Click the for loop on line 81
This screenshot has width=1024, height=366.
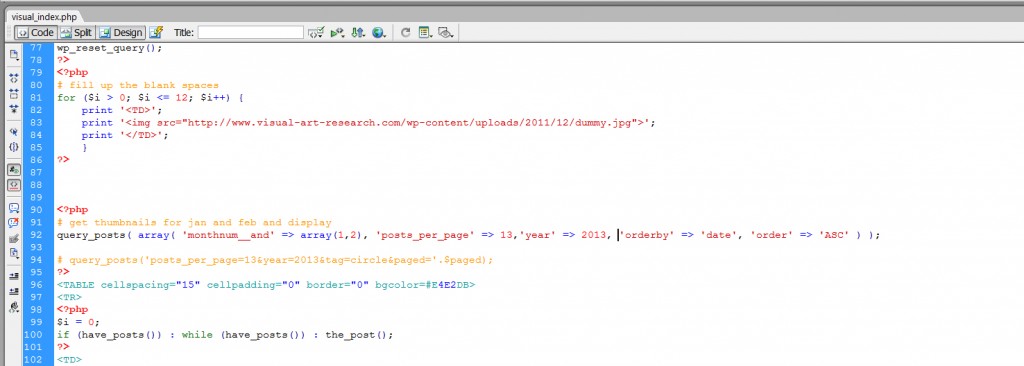click(150, 97)
